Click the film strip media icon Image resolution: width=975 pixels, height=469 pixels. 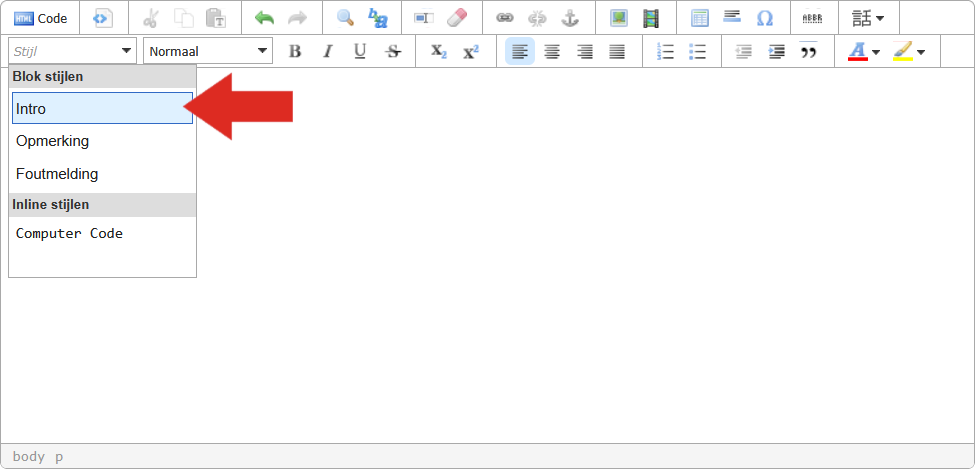pyautogui.click(x=651, y=18)
